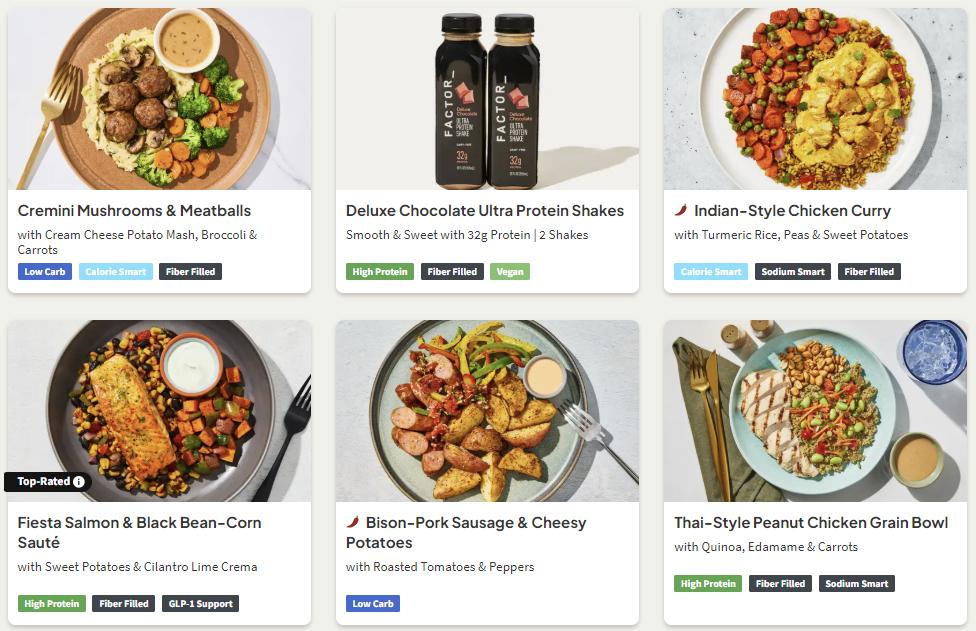
Task: Open the Thai-Style Peanut Chicken Grain Bowl title
Action: [810, 523]
